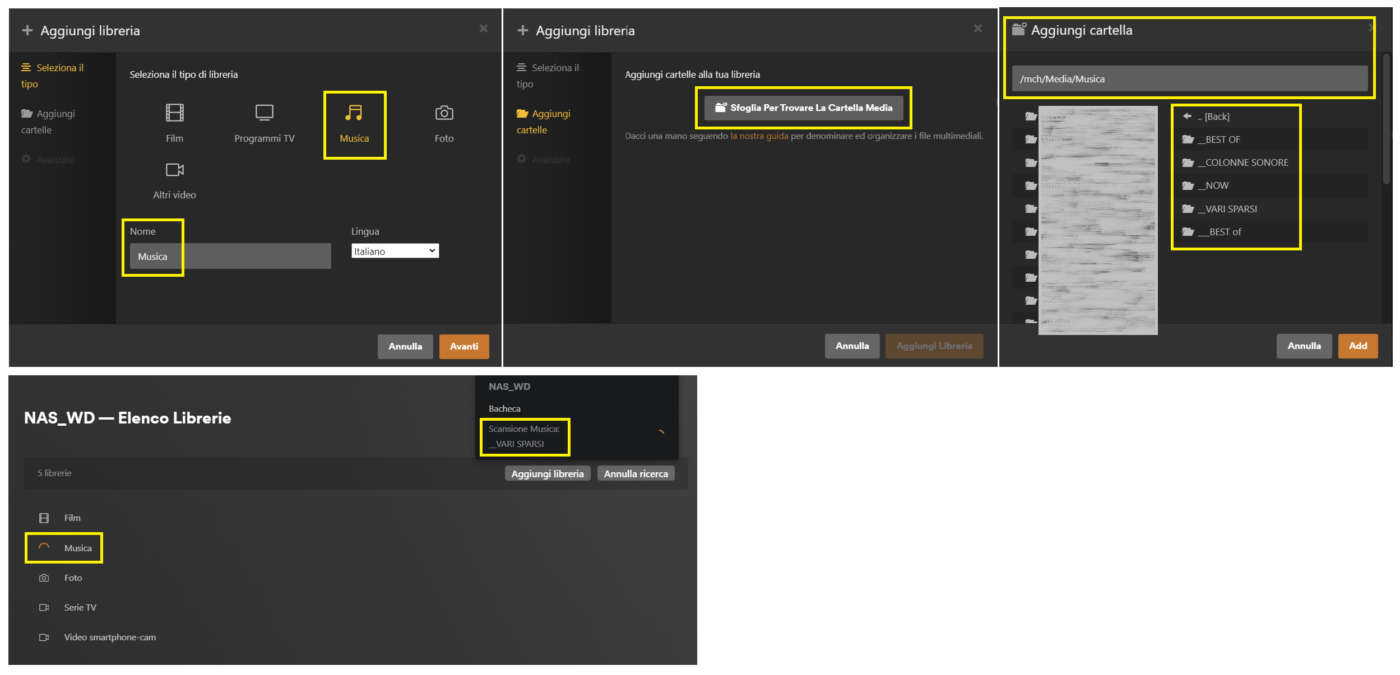Open Aggiungi cartelle tab in Avanti dialog
Screen dimensions: 1400x675
(x=48, y=122)
